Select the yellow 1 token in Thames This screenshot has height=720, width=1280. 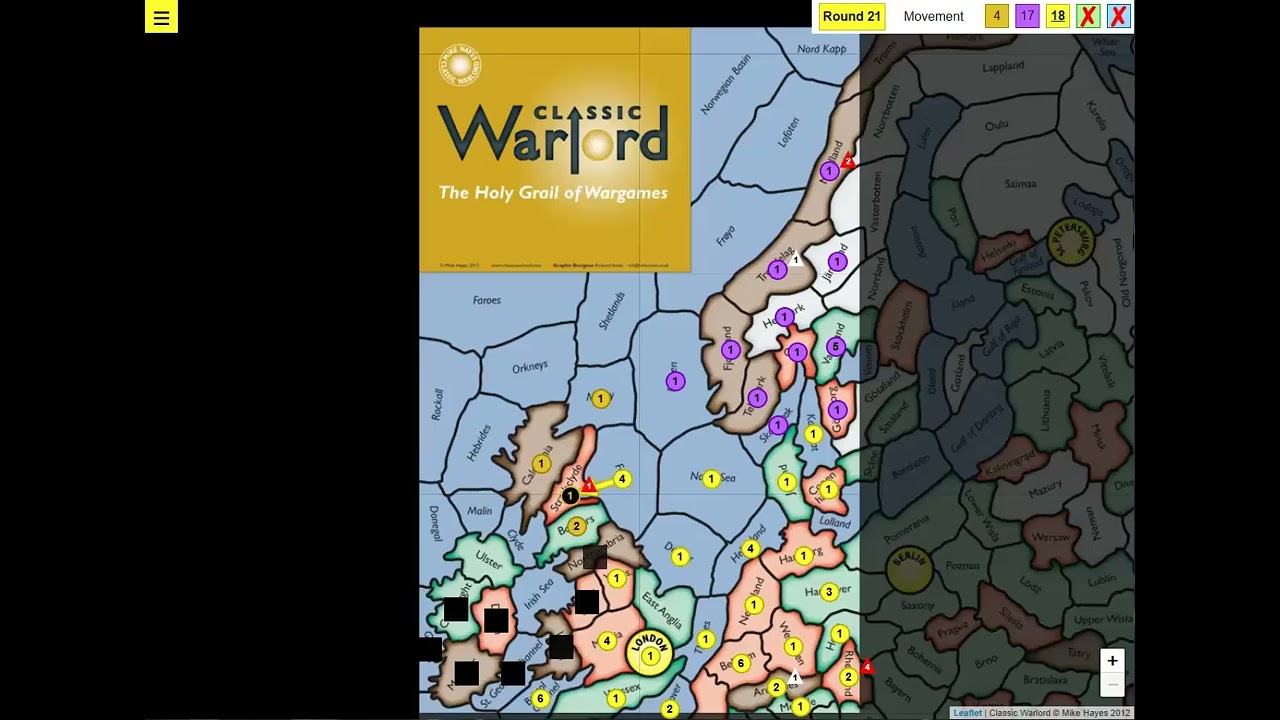[705, 639]
